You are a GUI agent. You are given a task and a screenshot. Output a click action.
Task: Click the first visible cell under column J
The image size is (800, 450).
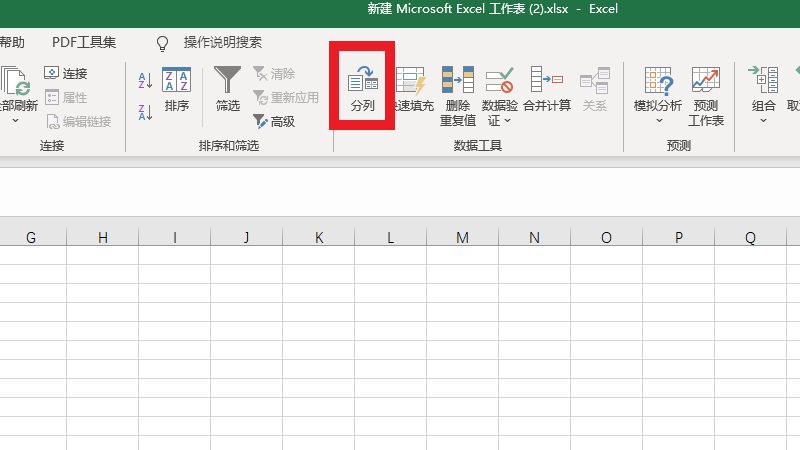[x=246, y=256]
